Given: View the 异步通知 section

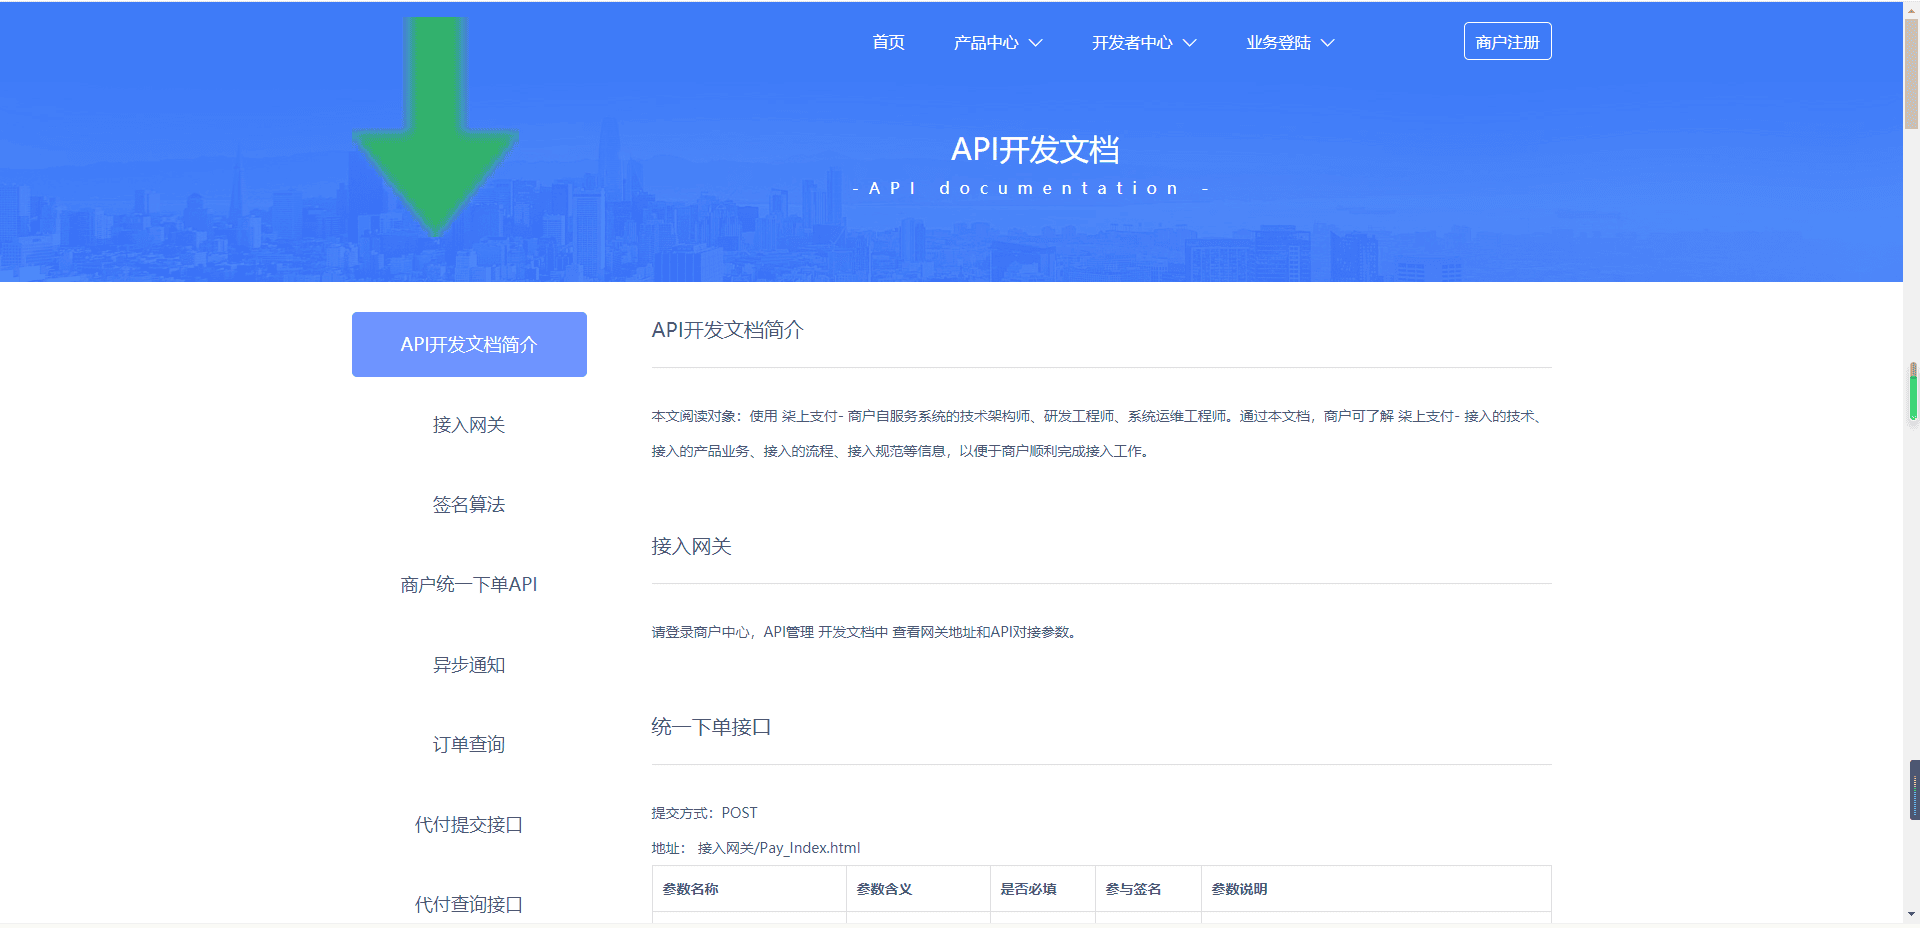Looking at the screenshot, I should (x=468, y=664).
